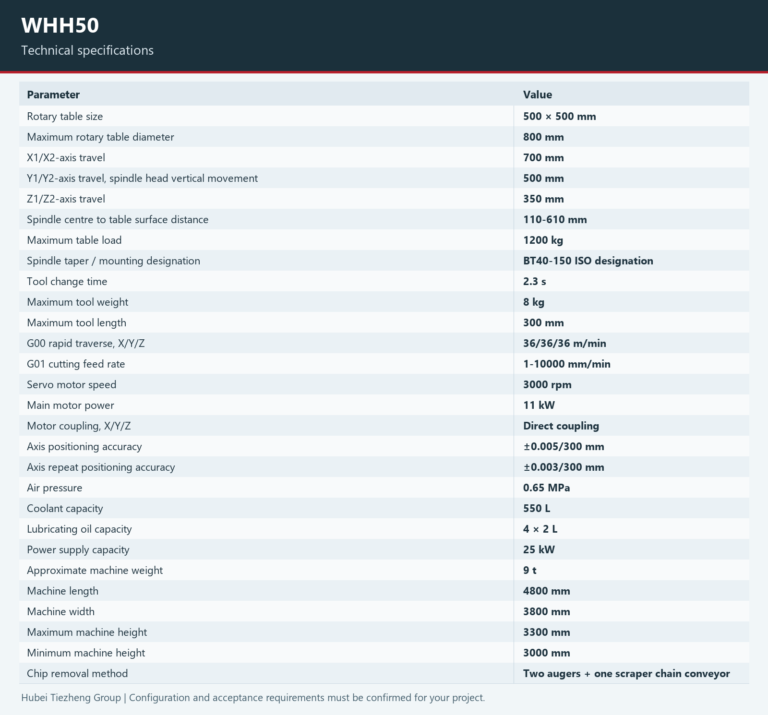Select the value 'BT40-150 ISO designation'
Image resolution: width=768 pixels, height=715 pixels.
588,261
